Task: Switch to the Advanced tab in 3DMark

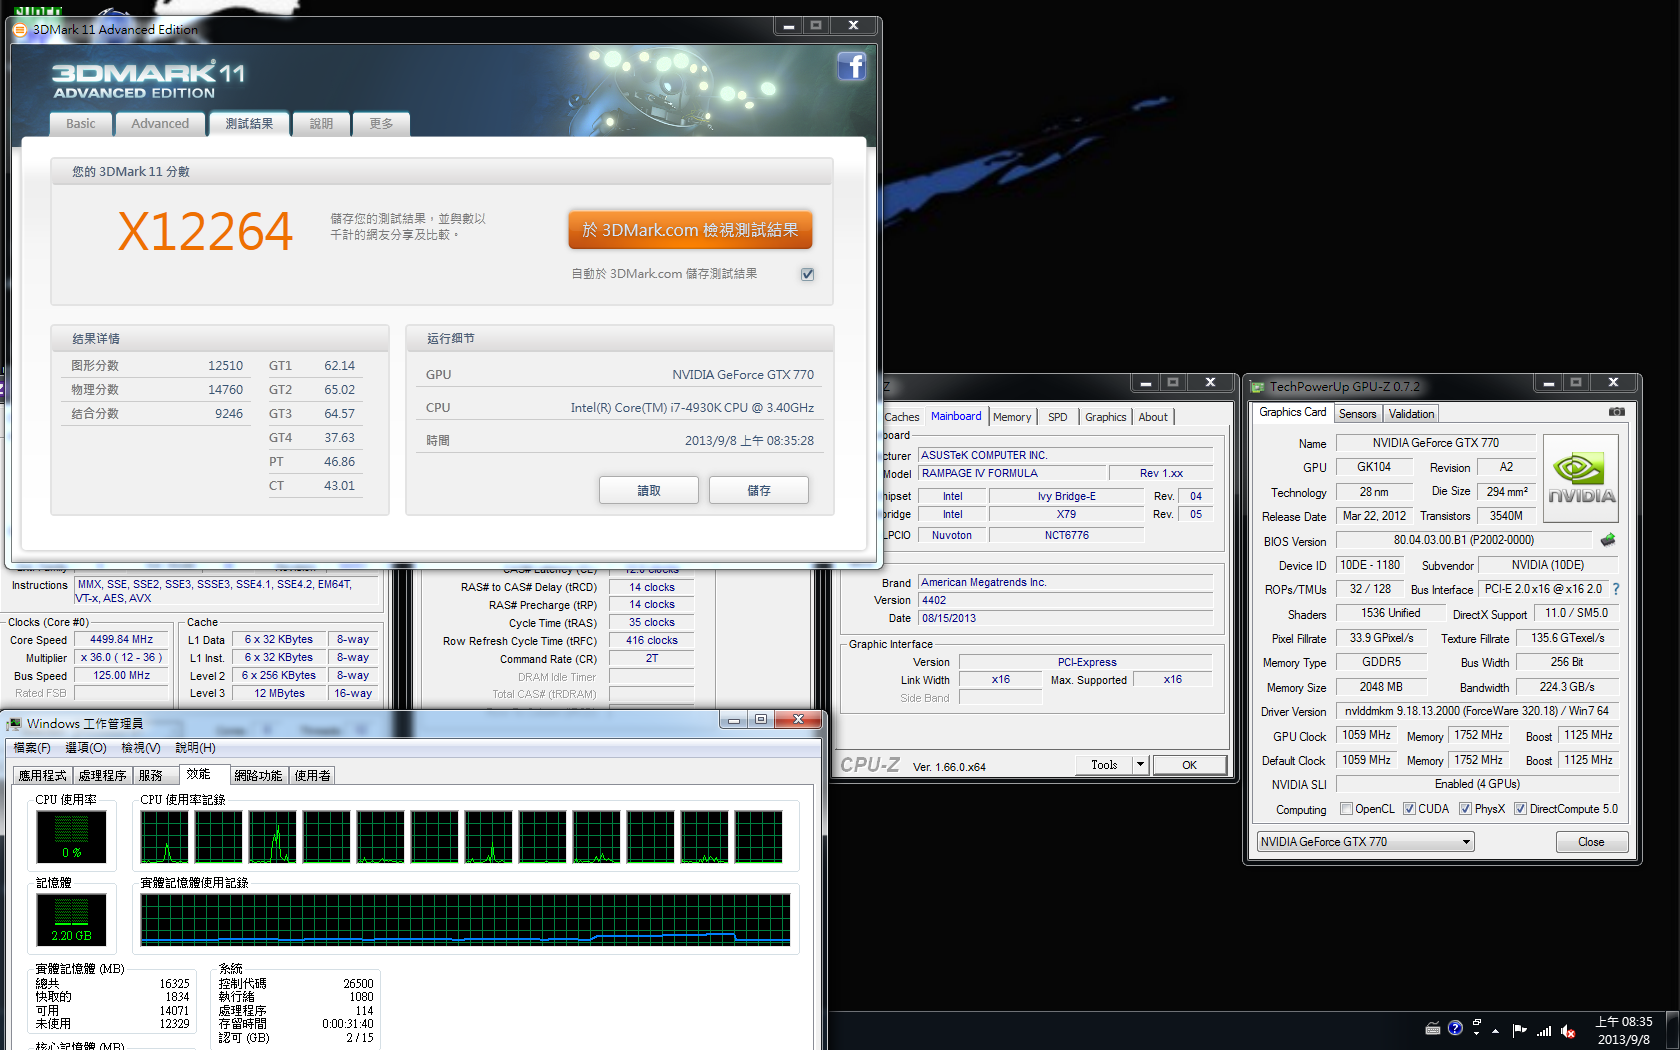Action: pos(160,124)
